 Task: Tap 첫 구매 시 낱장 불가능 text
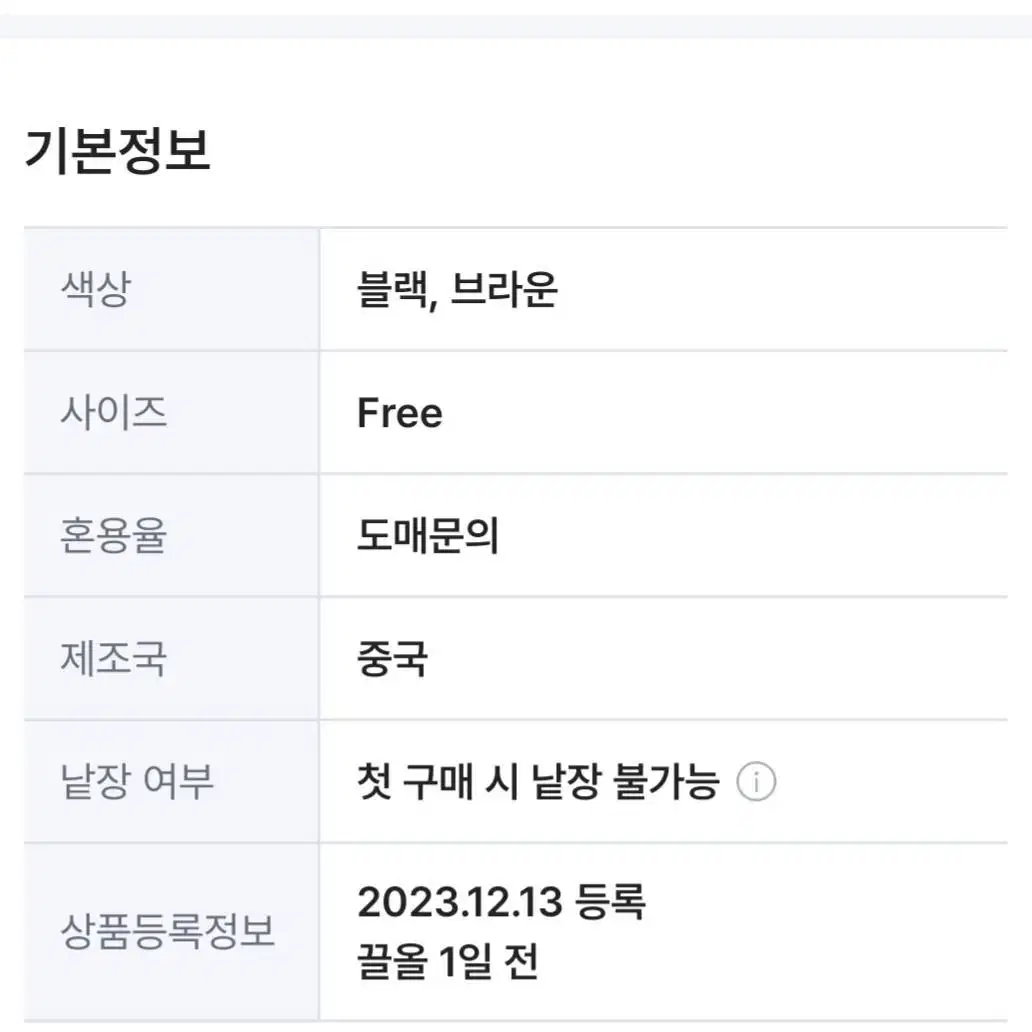[538, 781]
